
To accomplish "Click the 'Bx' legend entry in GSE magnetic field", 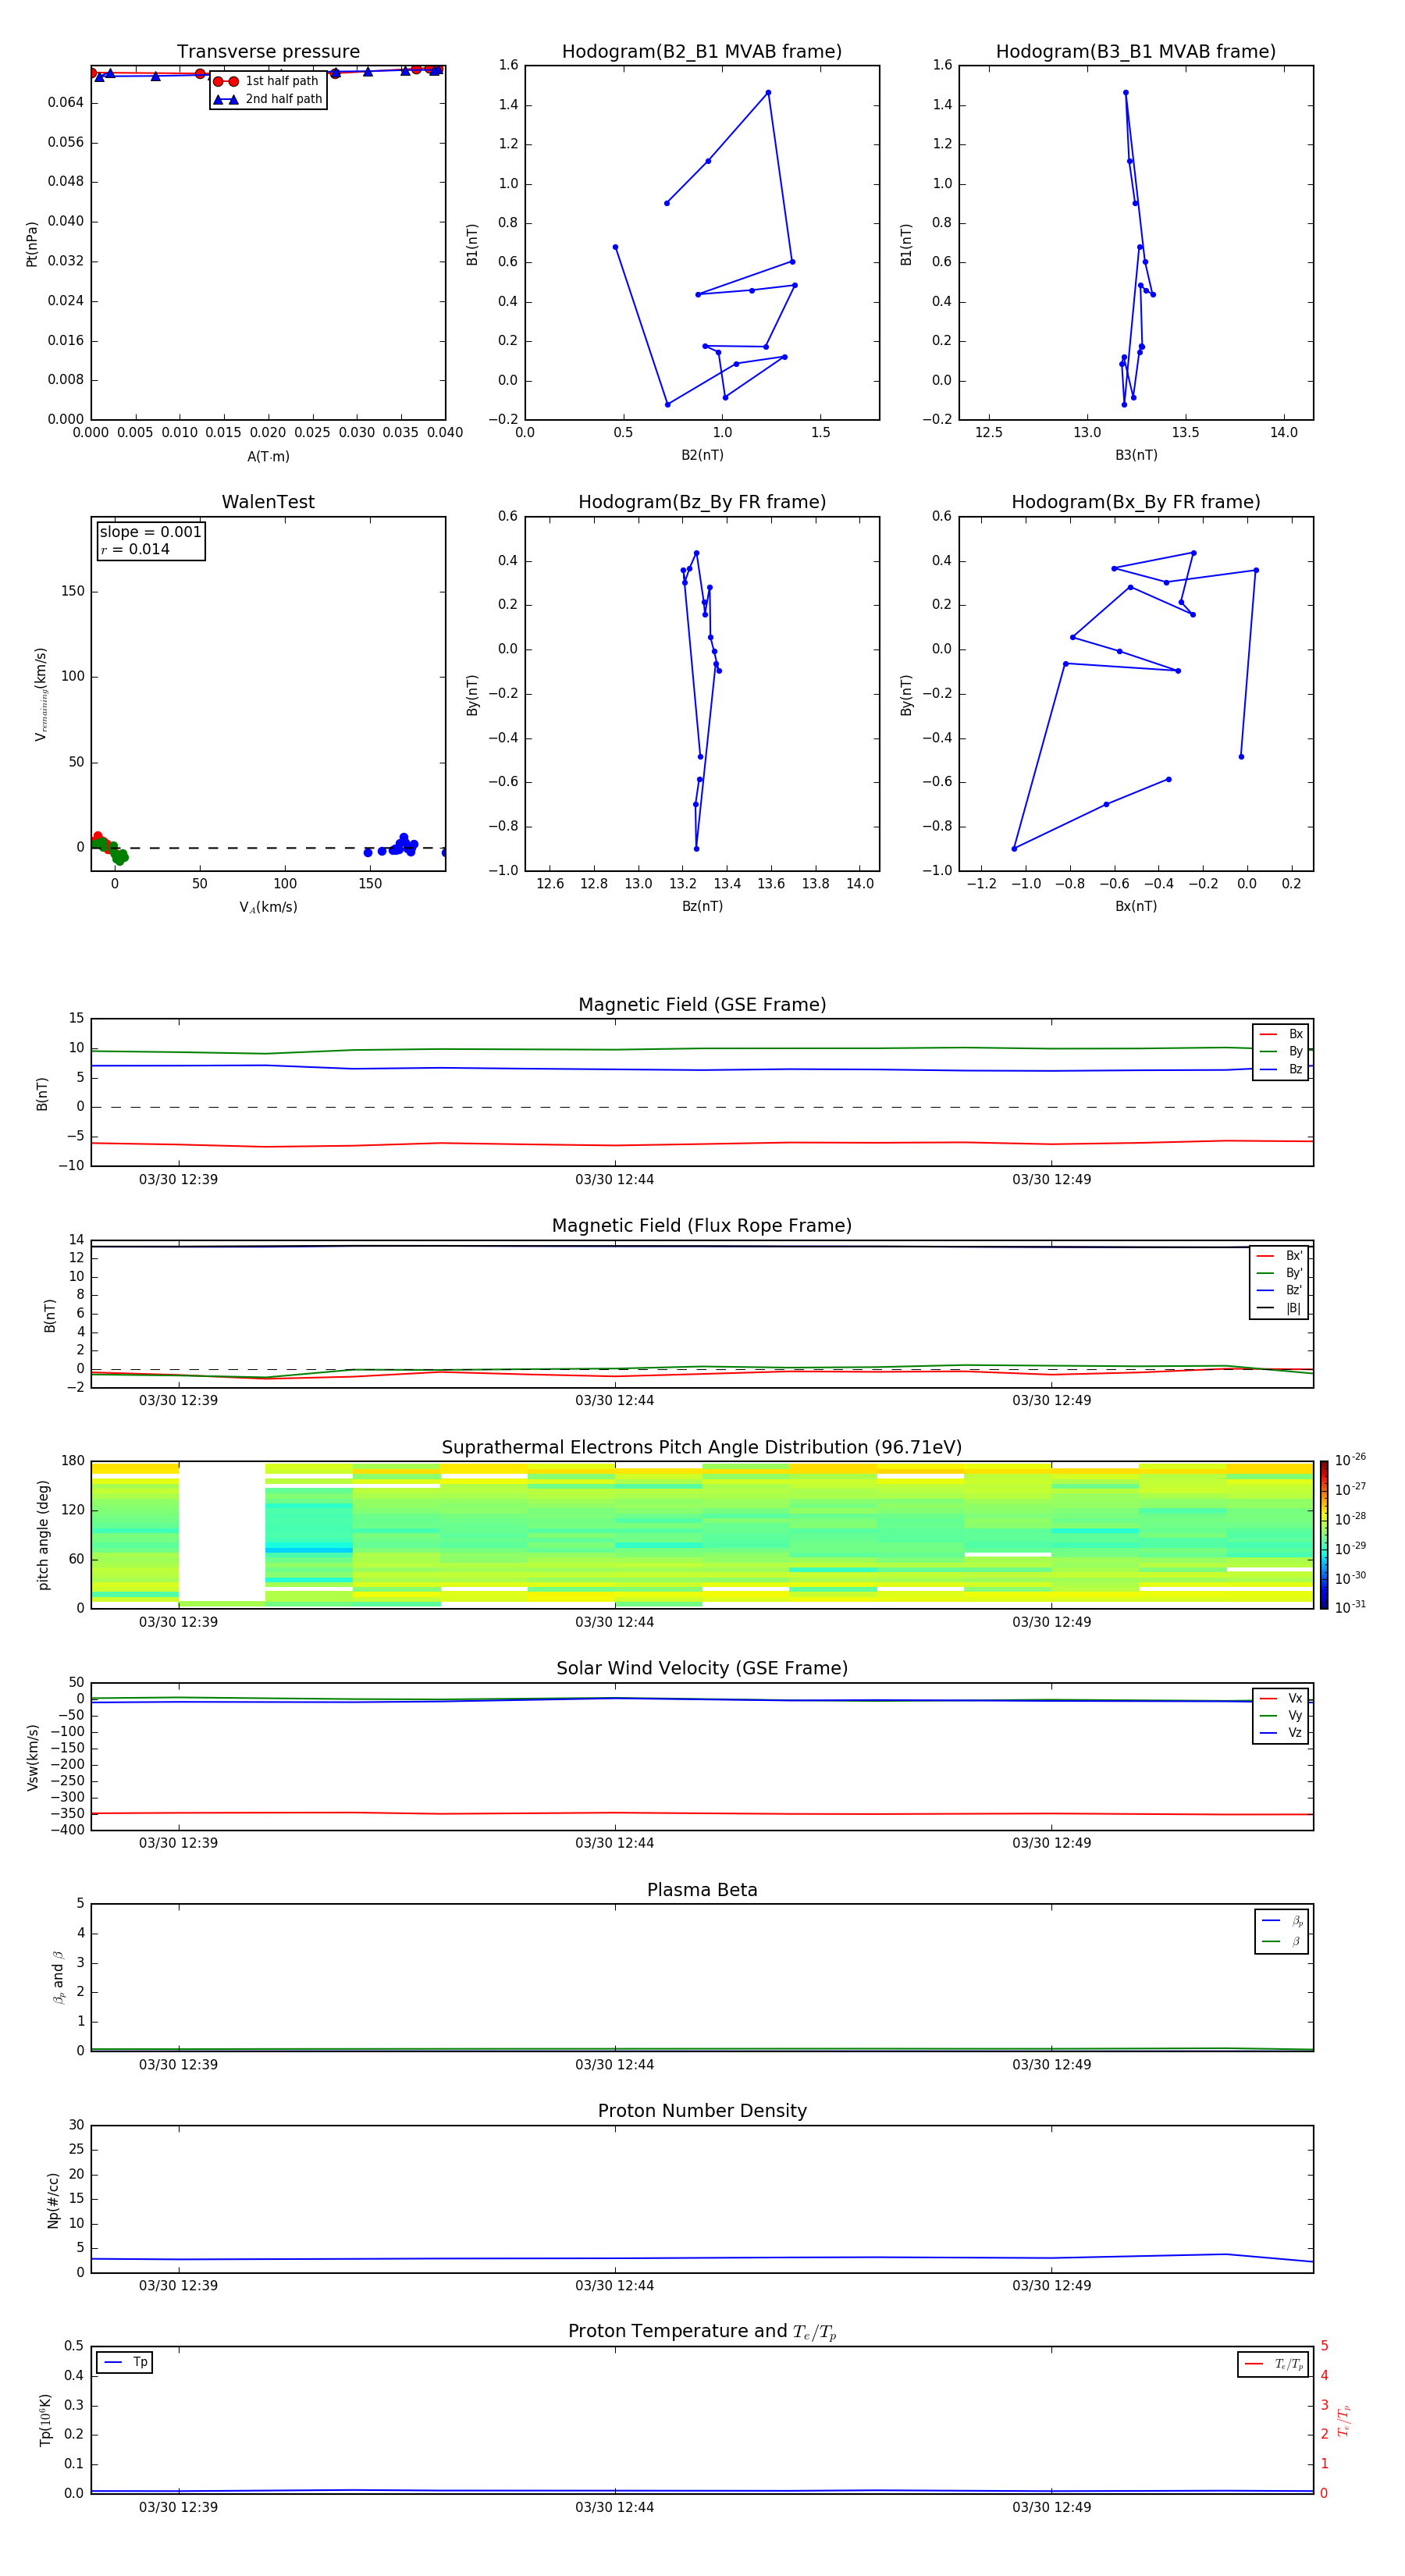I will [x=1281, y=1034].
